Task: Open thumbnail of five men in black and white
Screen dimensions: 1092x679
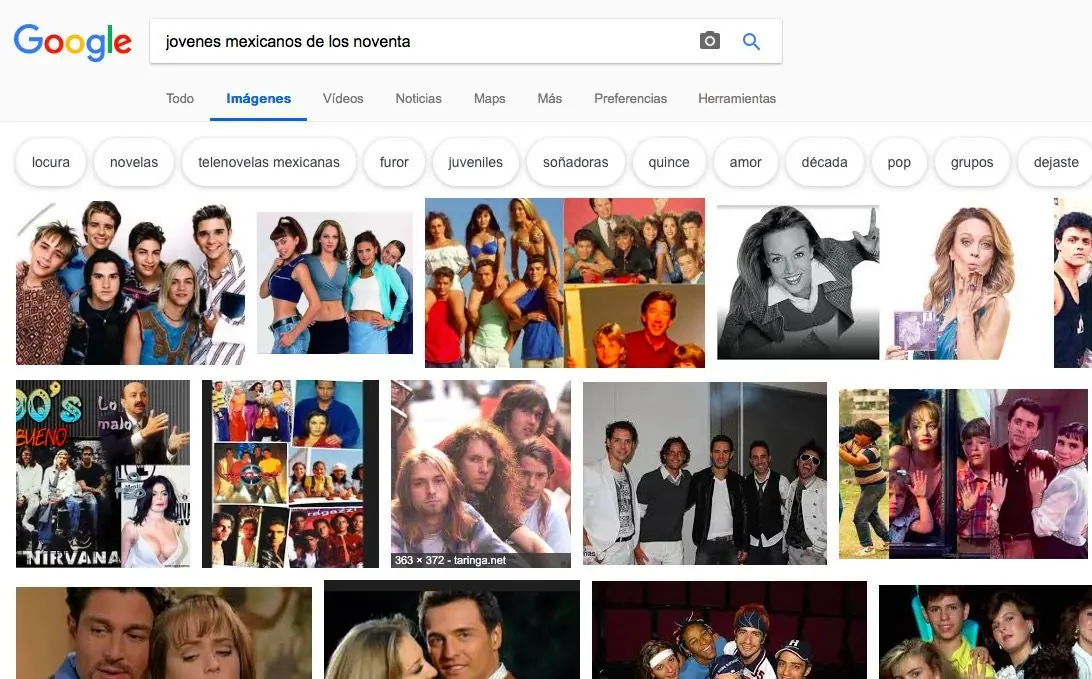Action: point(705,474)
